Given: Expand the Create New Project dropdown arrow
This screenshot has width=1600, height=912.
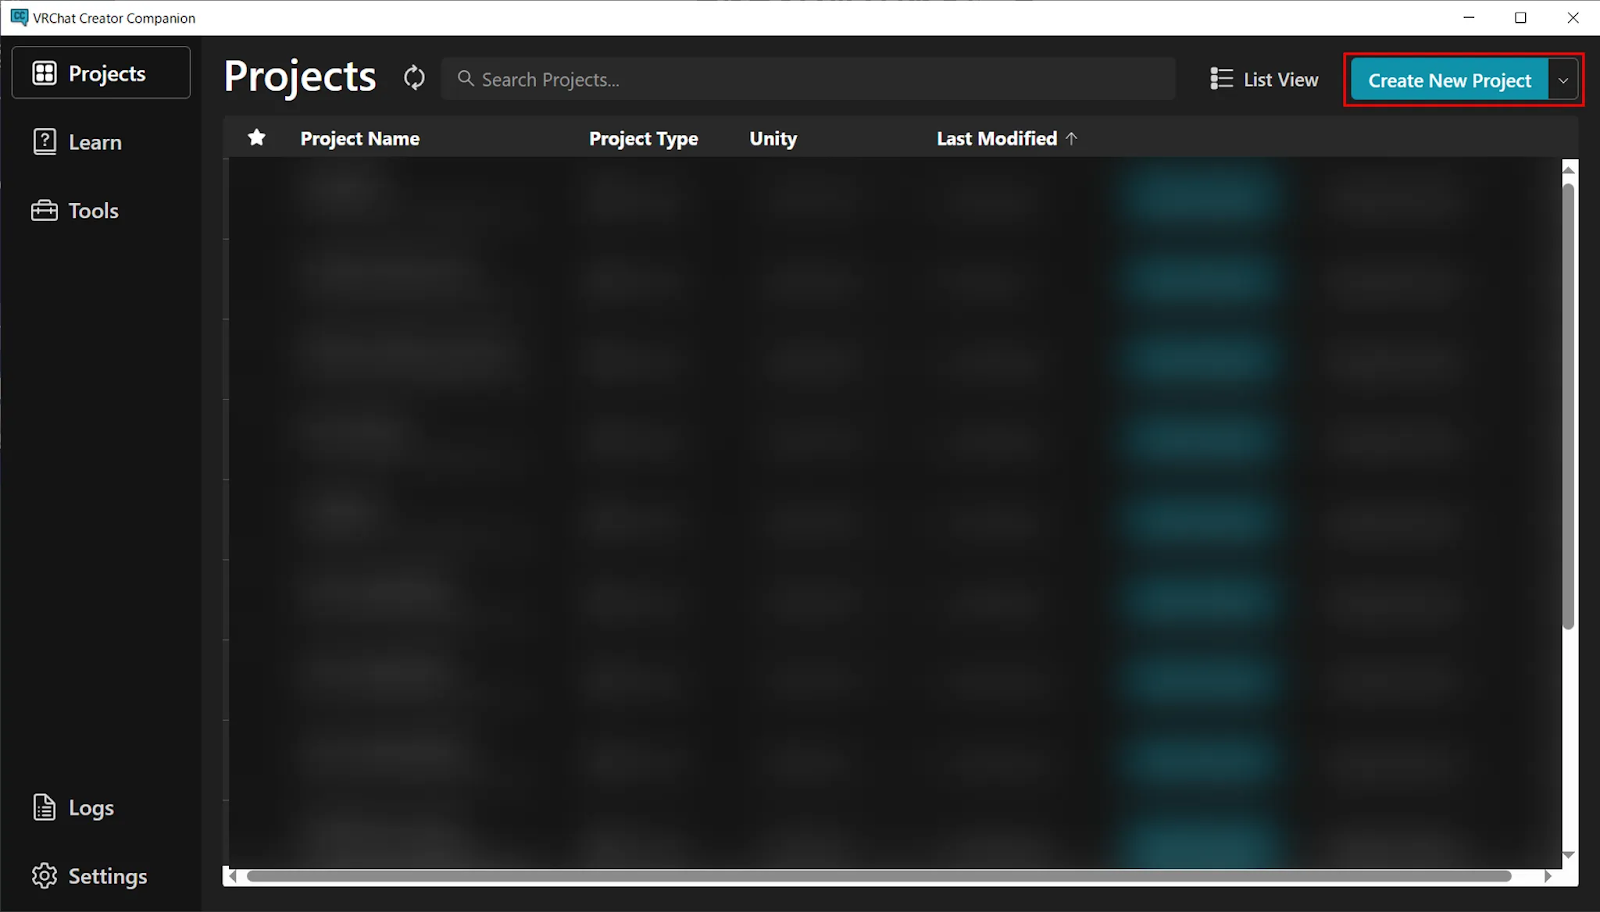Looking at the screenshot, I should (x=1563, y=80).
